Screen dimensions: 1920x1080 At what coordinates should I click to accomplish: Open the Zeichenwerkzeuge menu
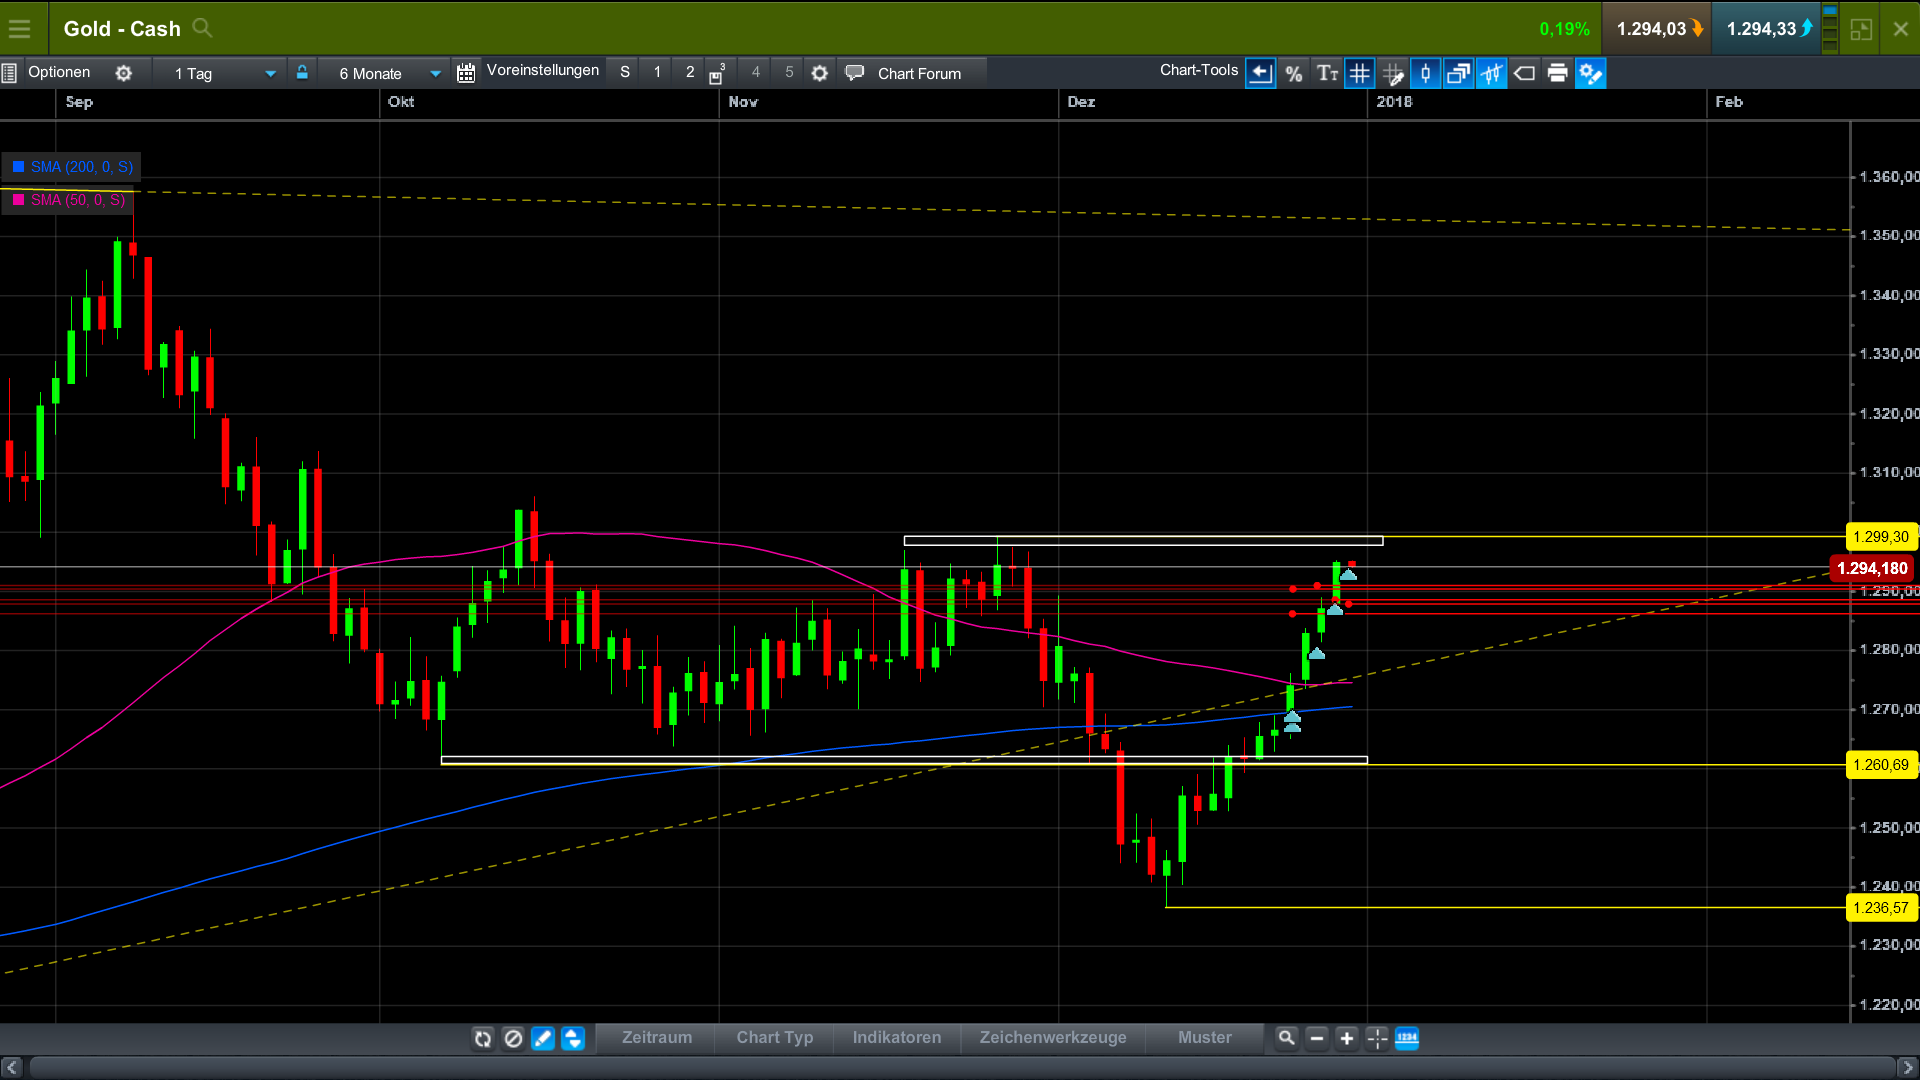1053,1038
